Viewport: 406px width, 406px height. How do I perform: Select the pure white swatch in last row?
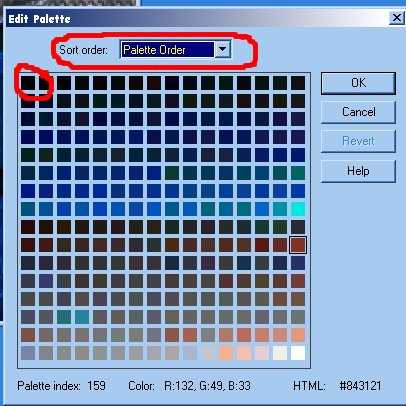pos(298,353)
